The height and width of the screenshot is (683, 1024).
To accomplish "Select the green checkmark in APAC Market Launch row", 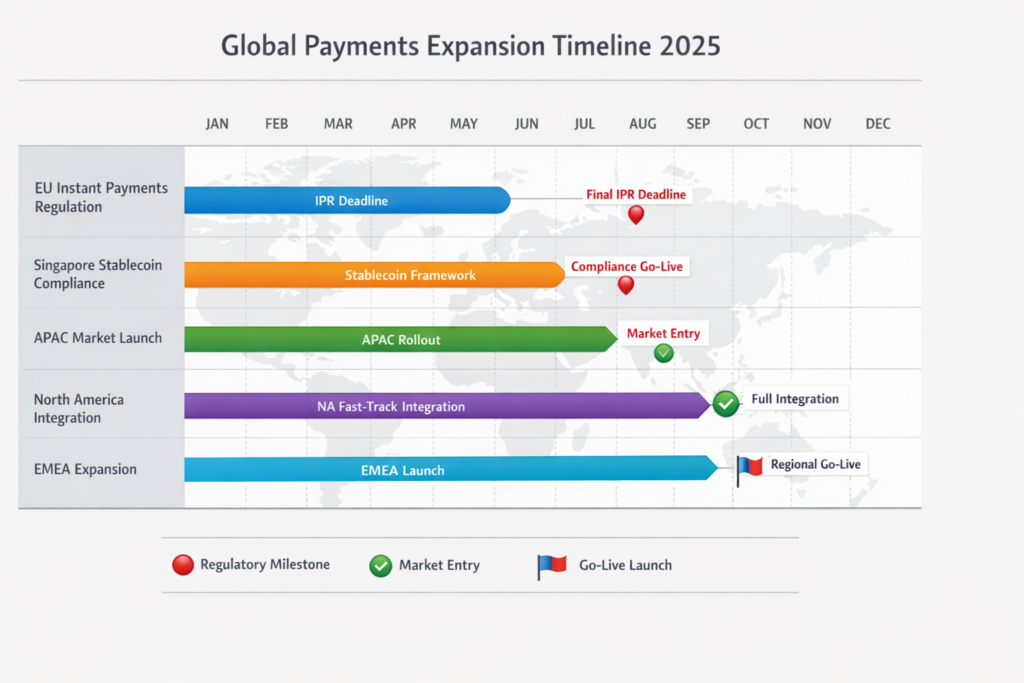I will tap(663, 353).
